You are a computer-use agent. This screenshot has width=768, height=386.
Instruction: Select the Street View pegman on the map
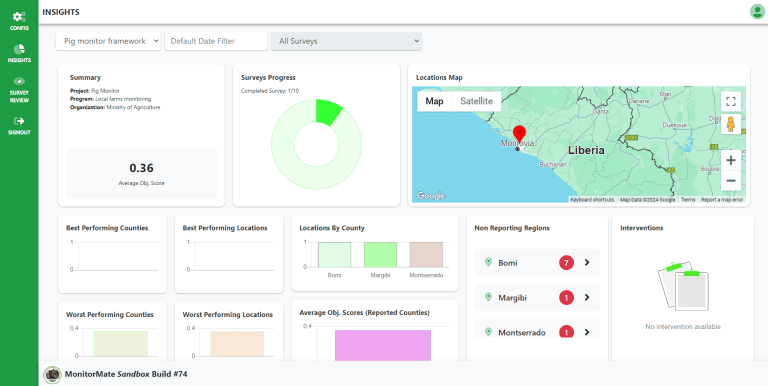pos(731,124)
